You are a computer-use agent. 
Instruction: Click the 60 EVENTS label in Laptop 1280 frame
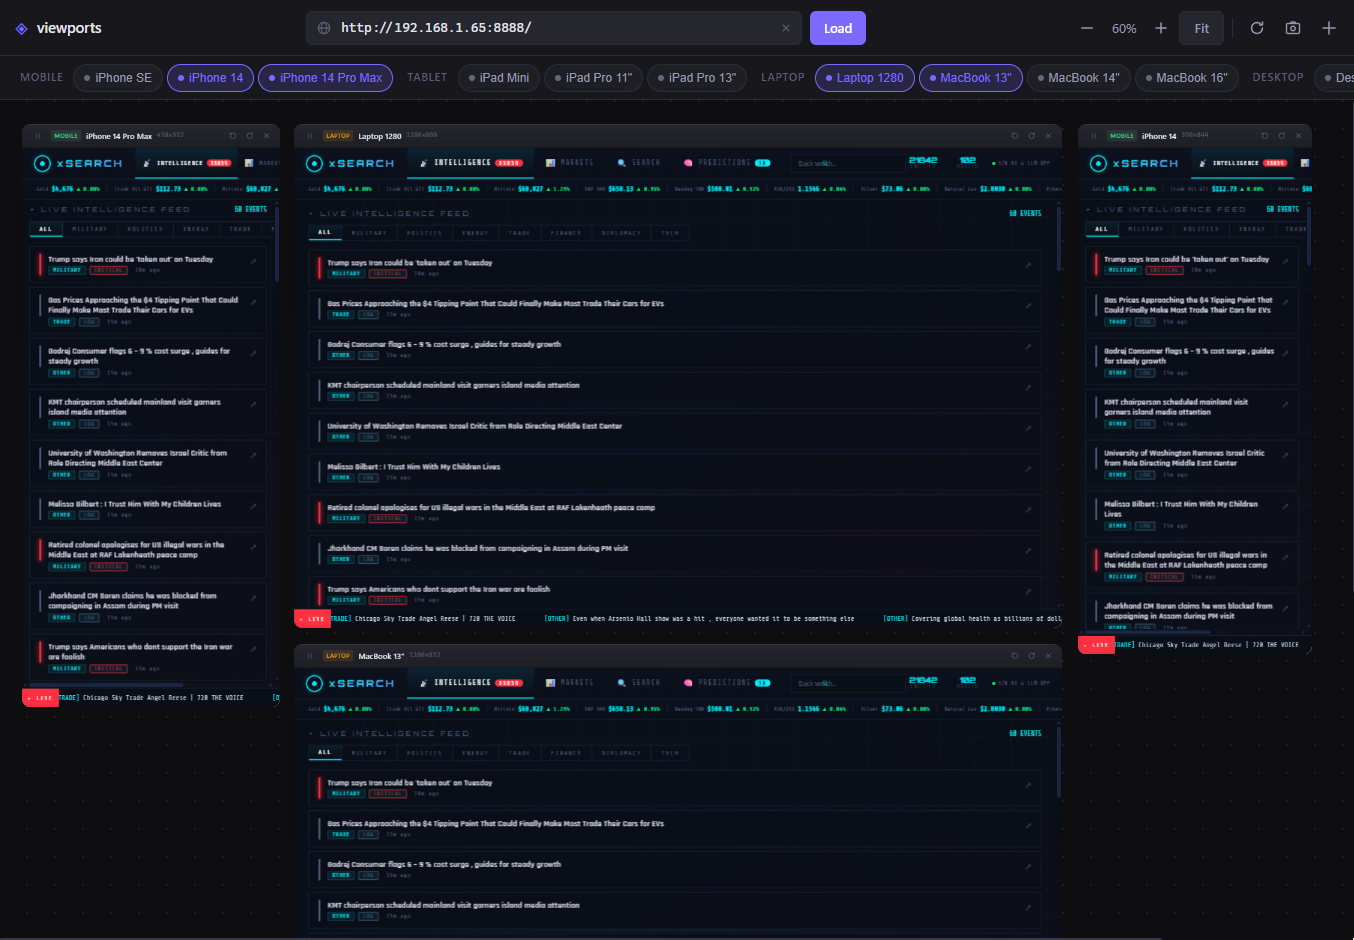click(x=1025, y=214)
